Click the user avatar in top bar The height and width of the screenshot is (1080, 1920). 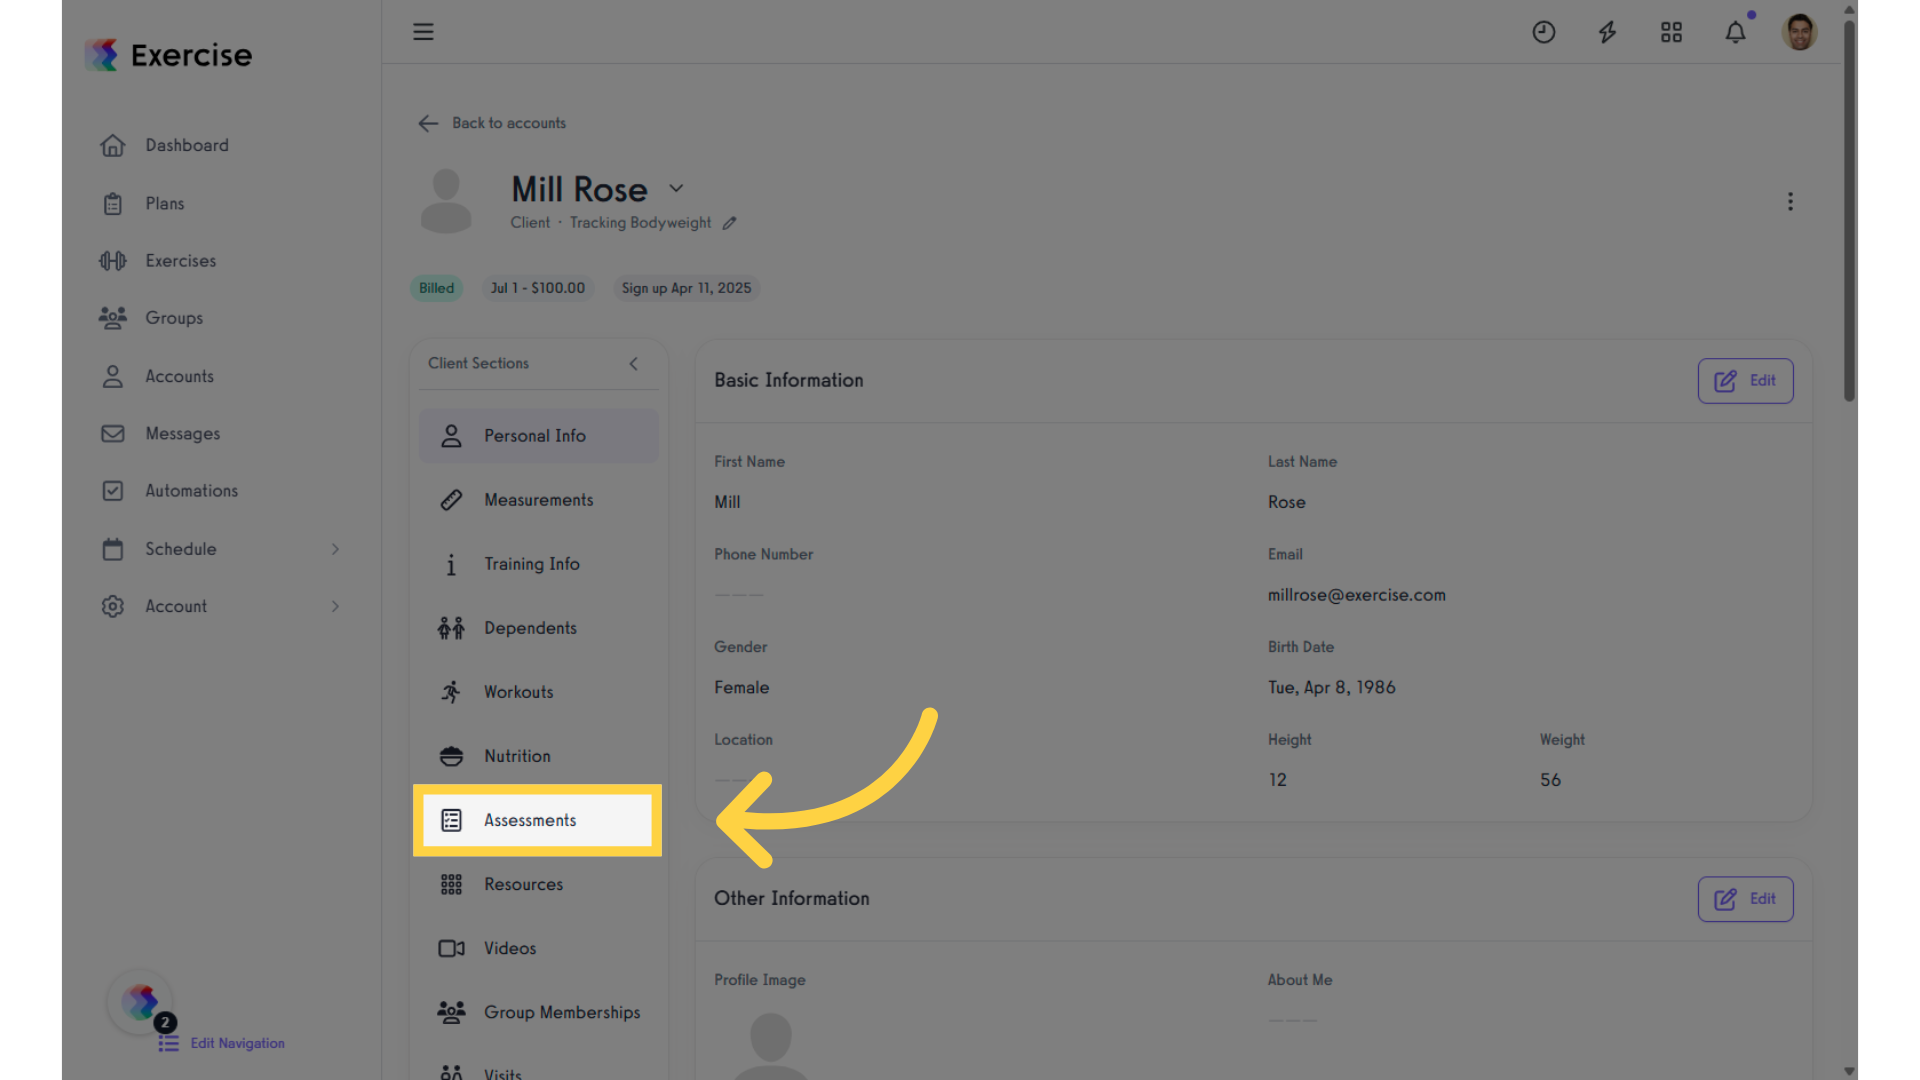(x=1799, y=32)
